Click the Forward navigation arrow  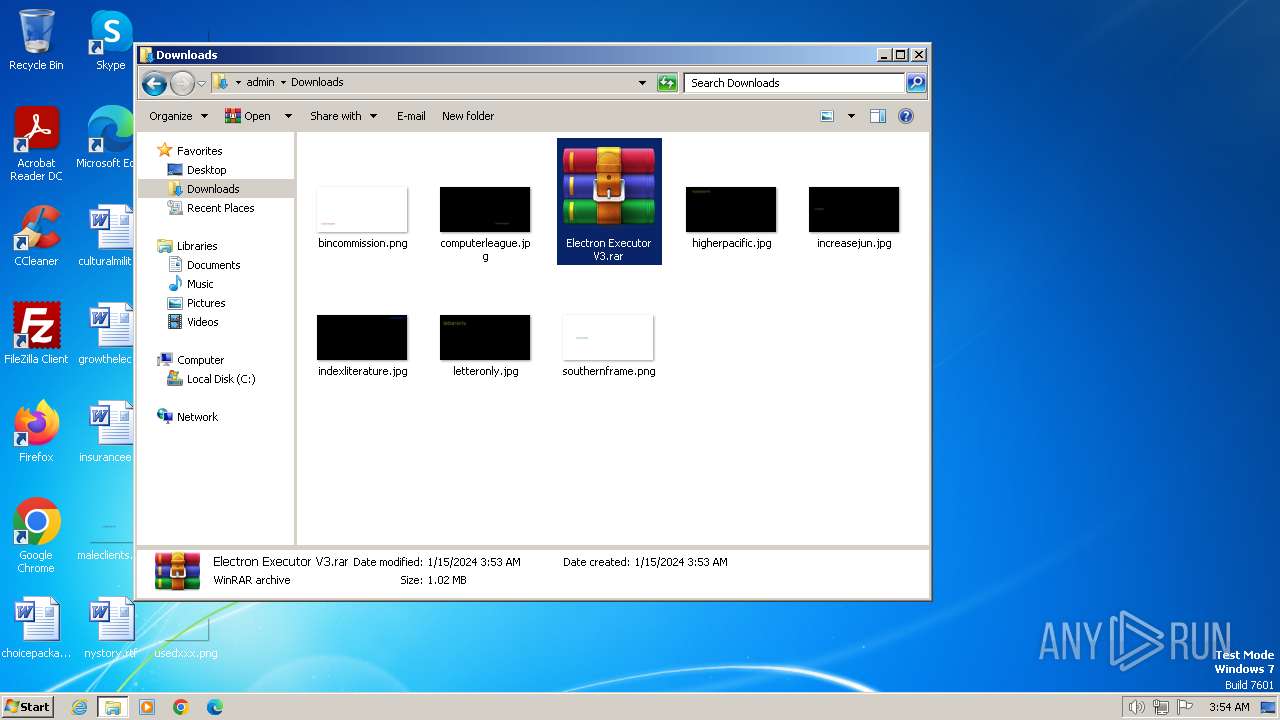182,83
